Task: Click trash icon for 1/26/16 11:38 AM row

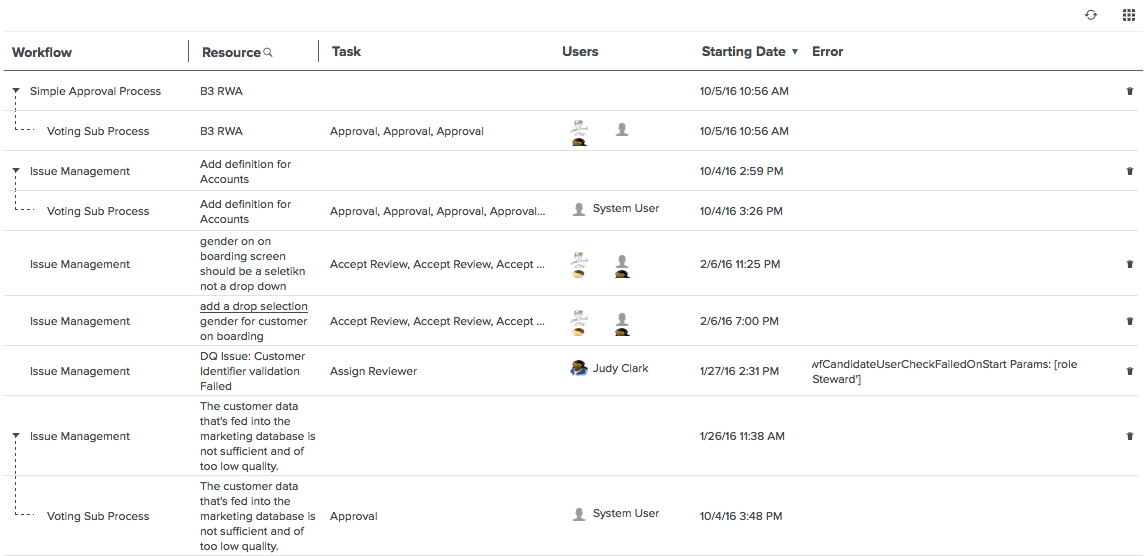Action: pyautogui.click(x=1130, y=436)
